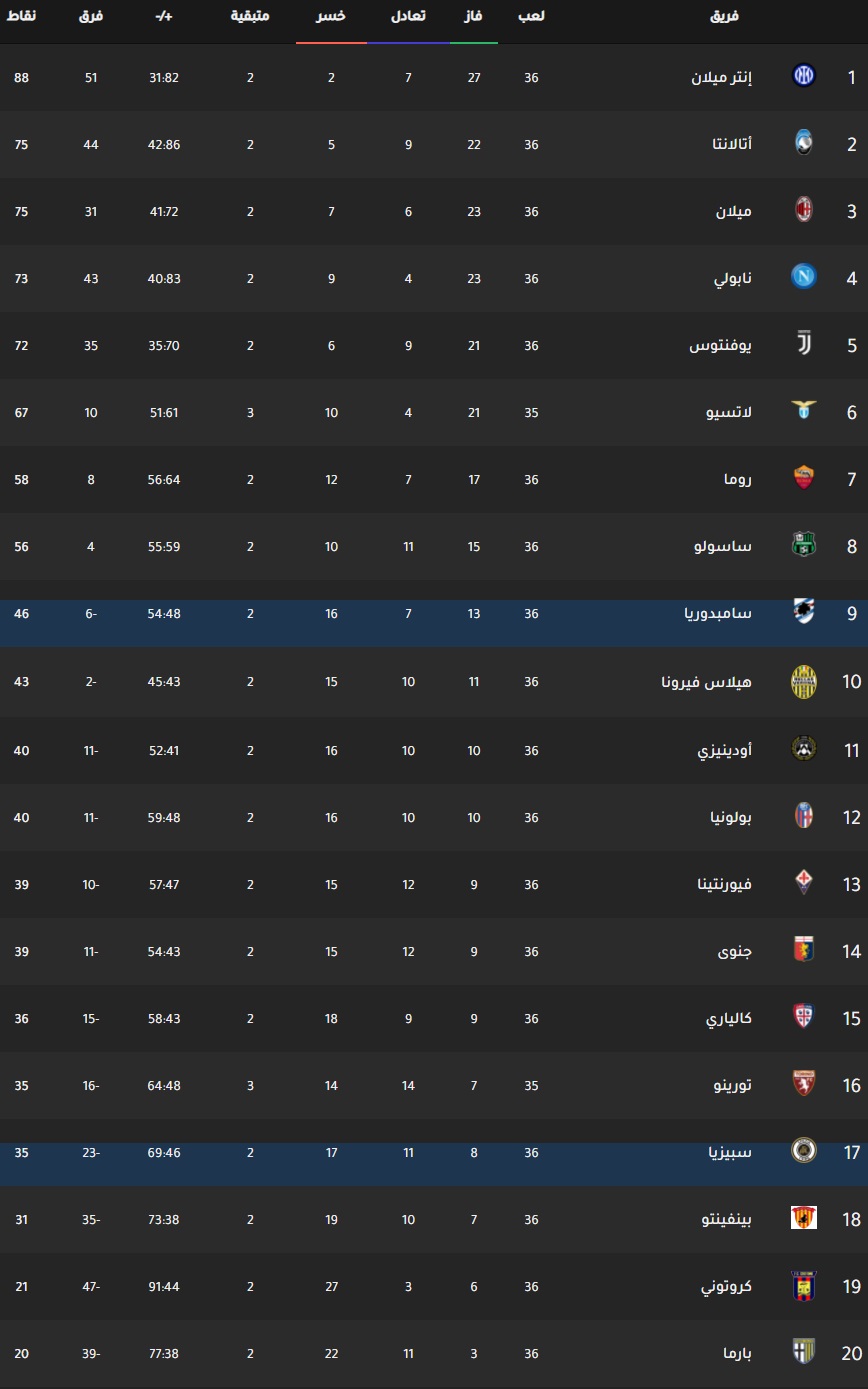Click the Roma club crest

[x=804, y=478]
